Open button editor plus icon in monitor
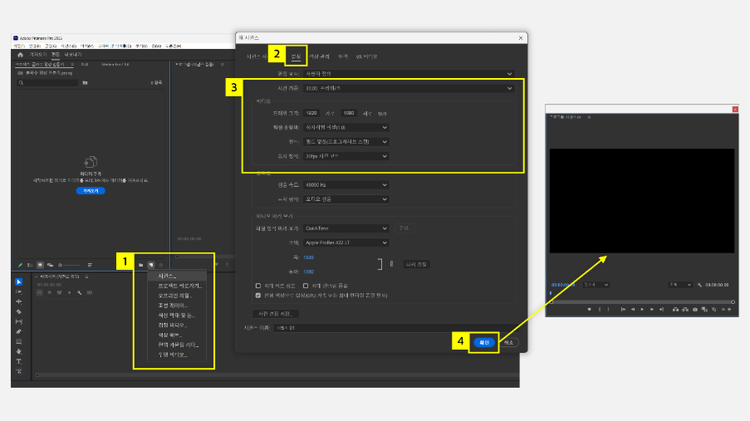 (729, 310)
